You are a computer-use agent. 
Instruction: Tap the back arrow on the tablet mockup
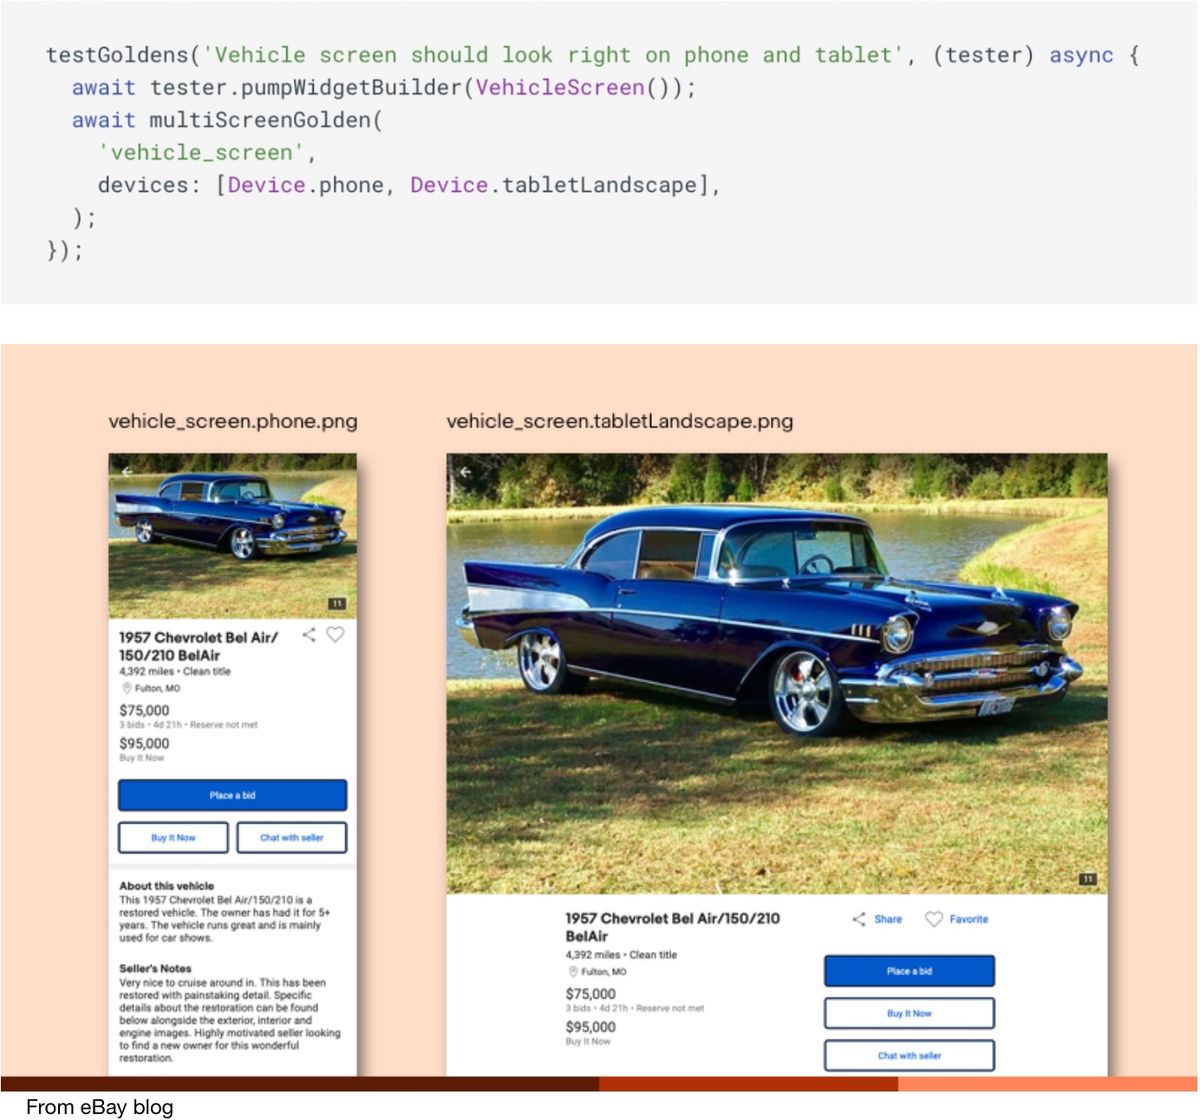(465, 472)
